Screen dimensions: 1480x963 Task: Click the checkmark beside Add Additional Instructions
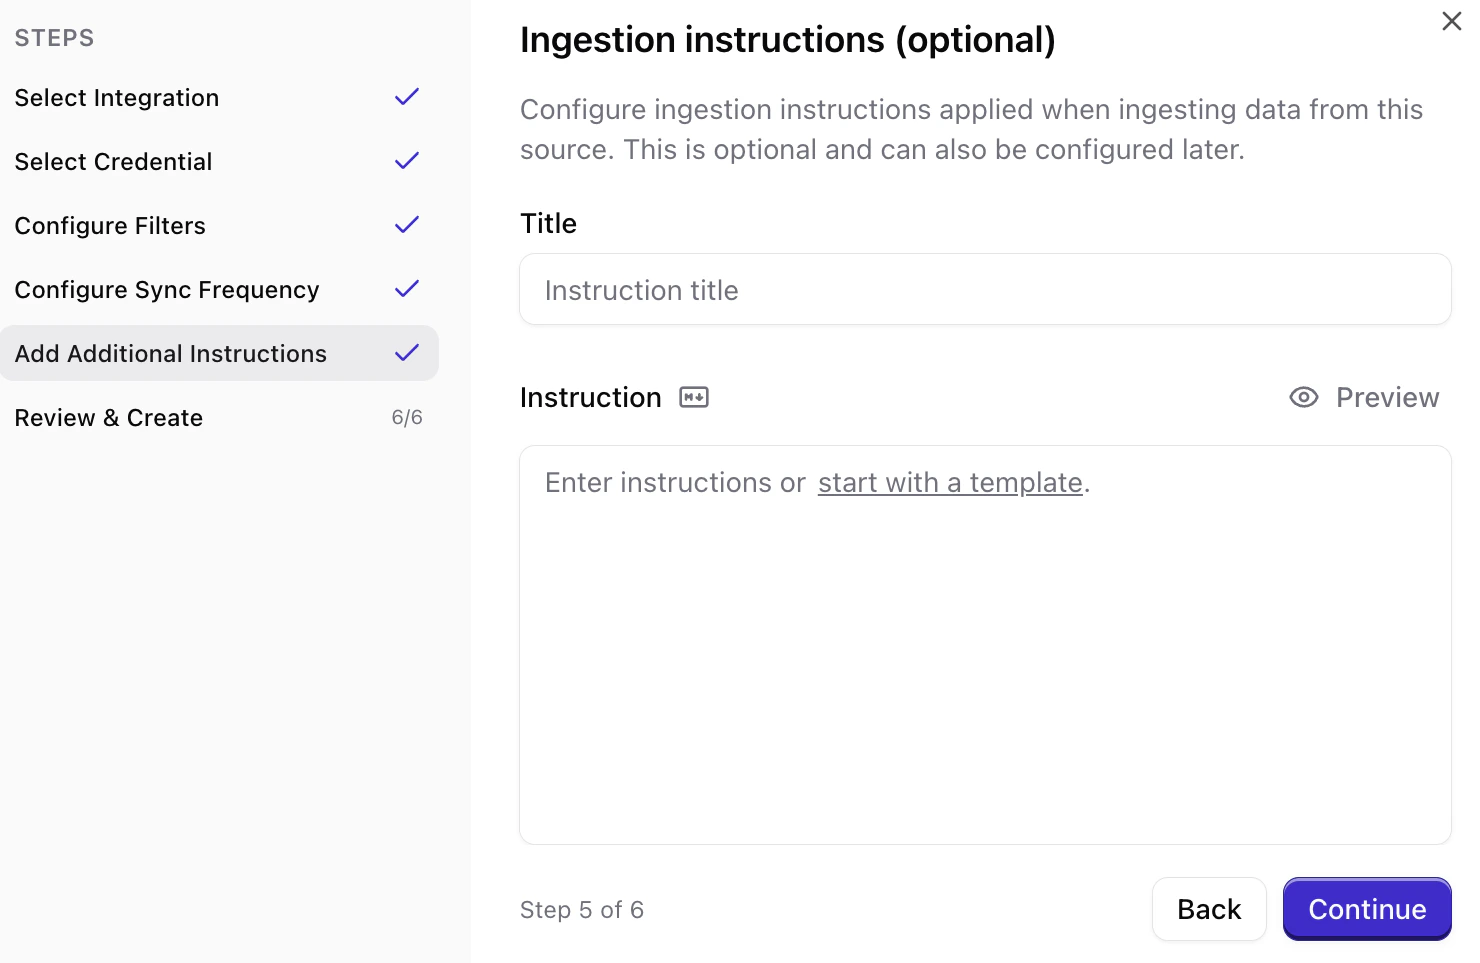(x=406, y=352)
